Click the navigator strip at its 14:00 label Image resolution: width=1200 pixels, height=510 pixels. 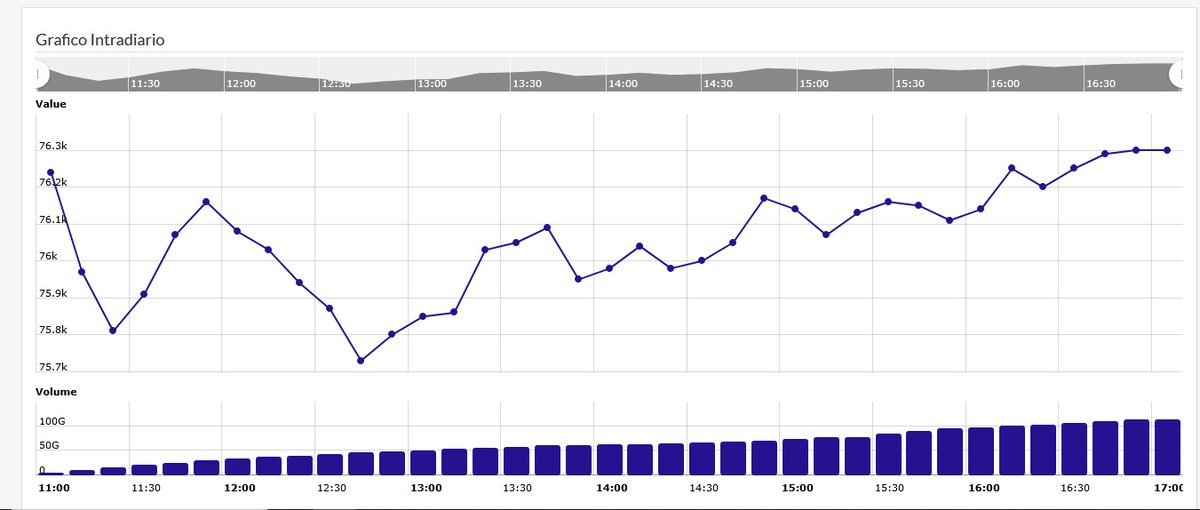tap(622, 84)
